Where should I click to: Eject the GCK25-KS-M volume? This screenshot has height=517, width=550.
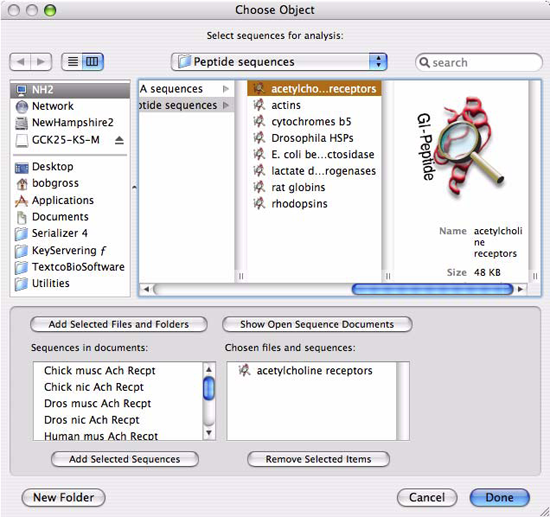point(119,140)
